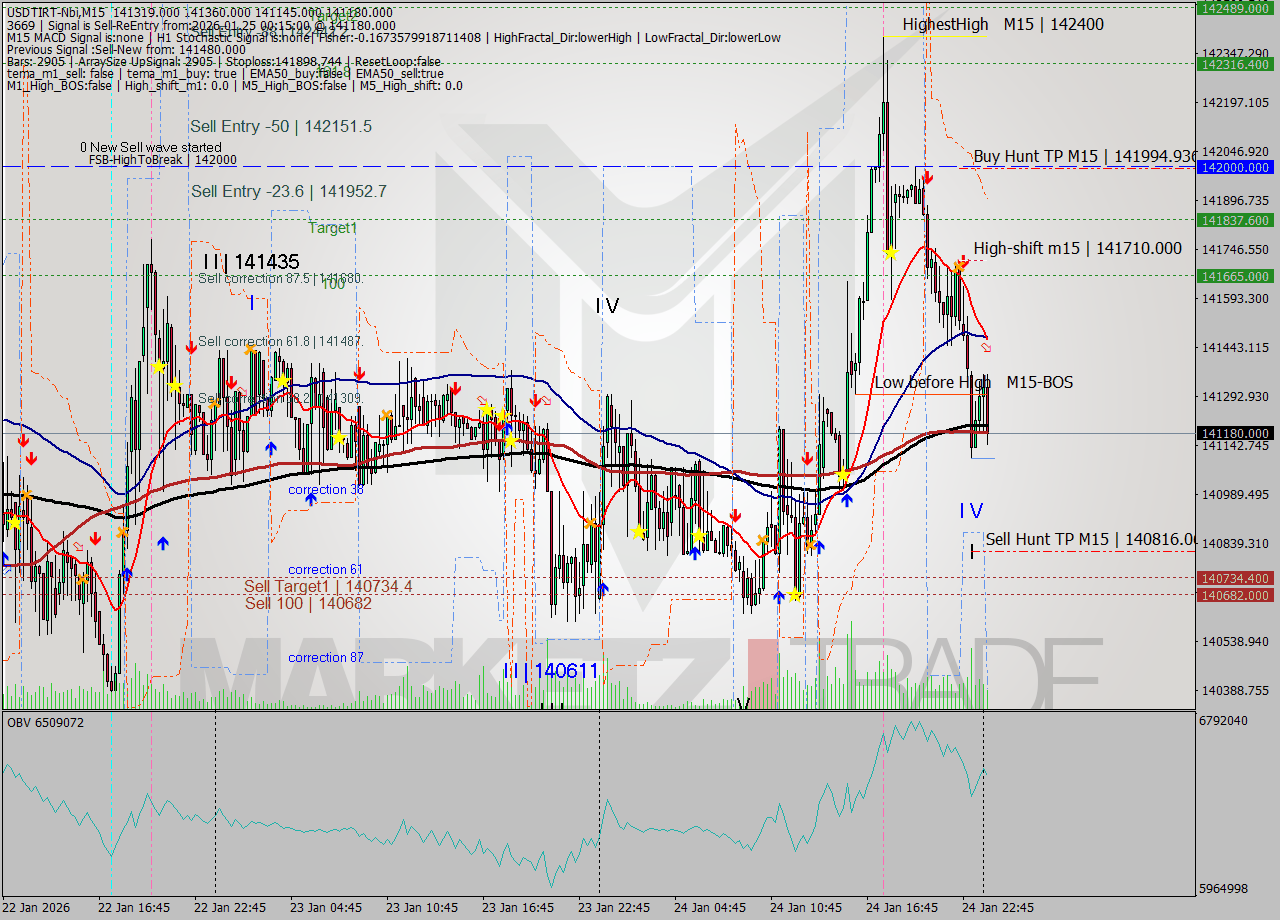This screenshot has width=1280, height=920.
Task: Select the black 141180.000 current price marker
Action: [x=1237, y=434]
